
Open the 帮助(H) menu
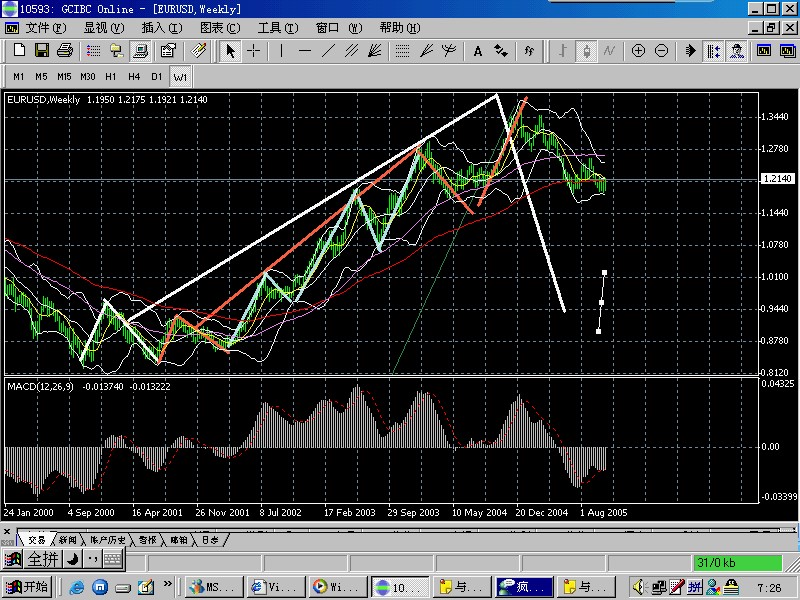point(400,28)
